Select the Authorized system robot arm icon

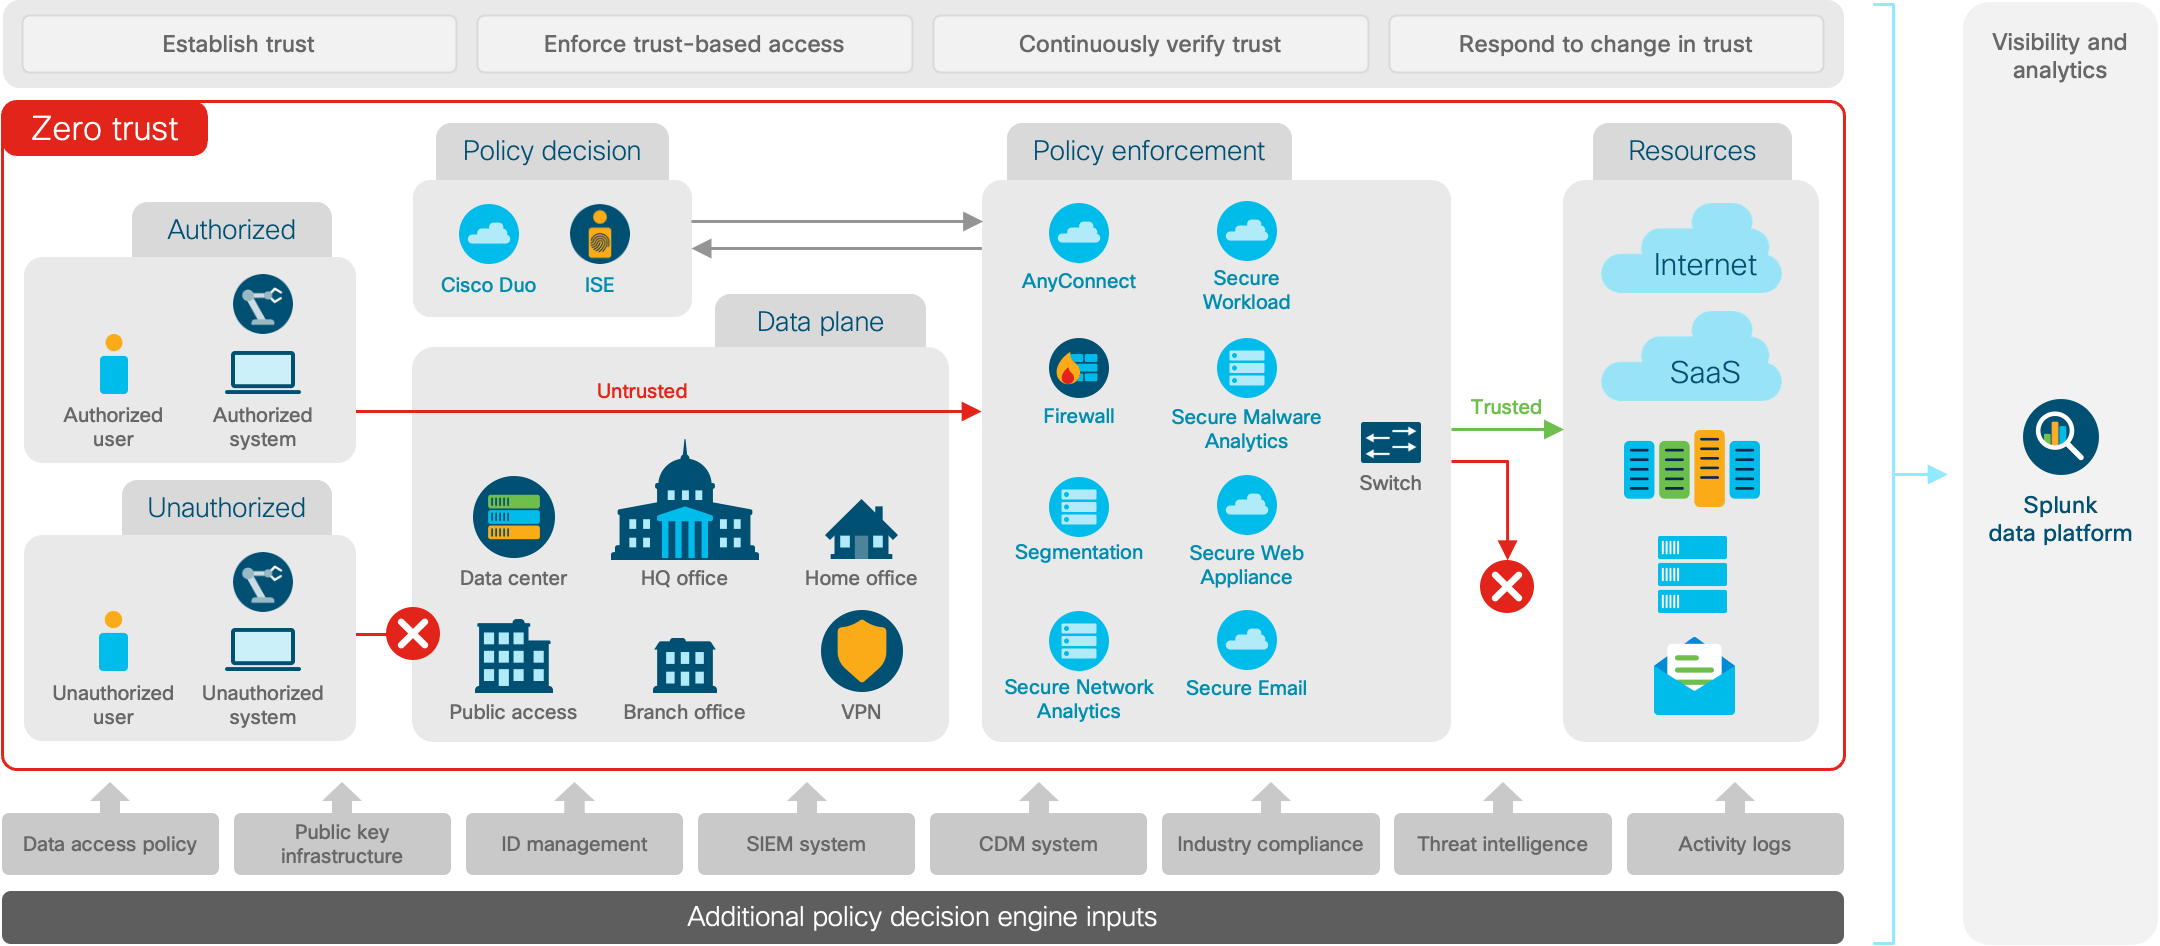pos(263,304)
